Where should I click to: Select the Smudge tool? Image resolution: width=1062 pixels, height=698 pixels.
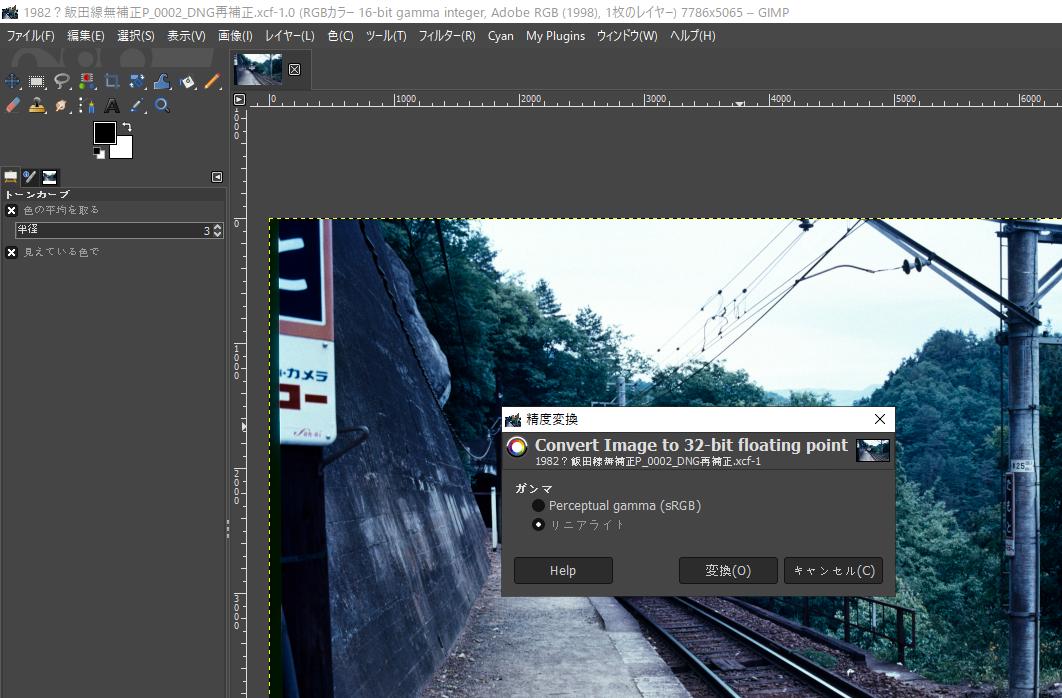(62, 106)
